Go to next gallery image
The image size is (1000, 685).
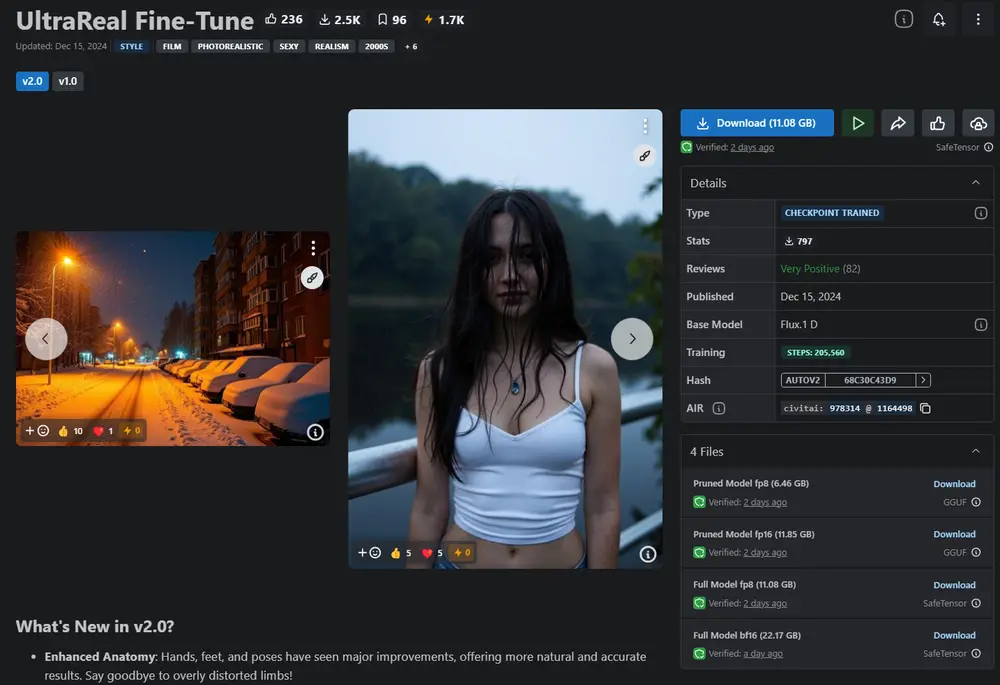632,339
